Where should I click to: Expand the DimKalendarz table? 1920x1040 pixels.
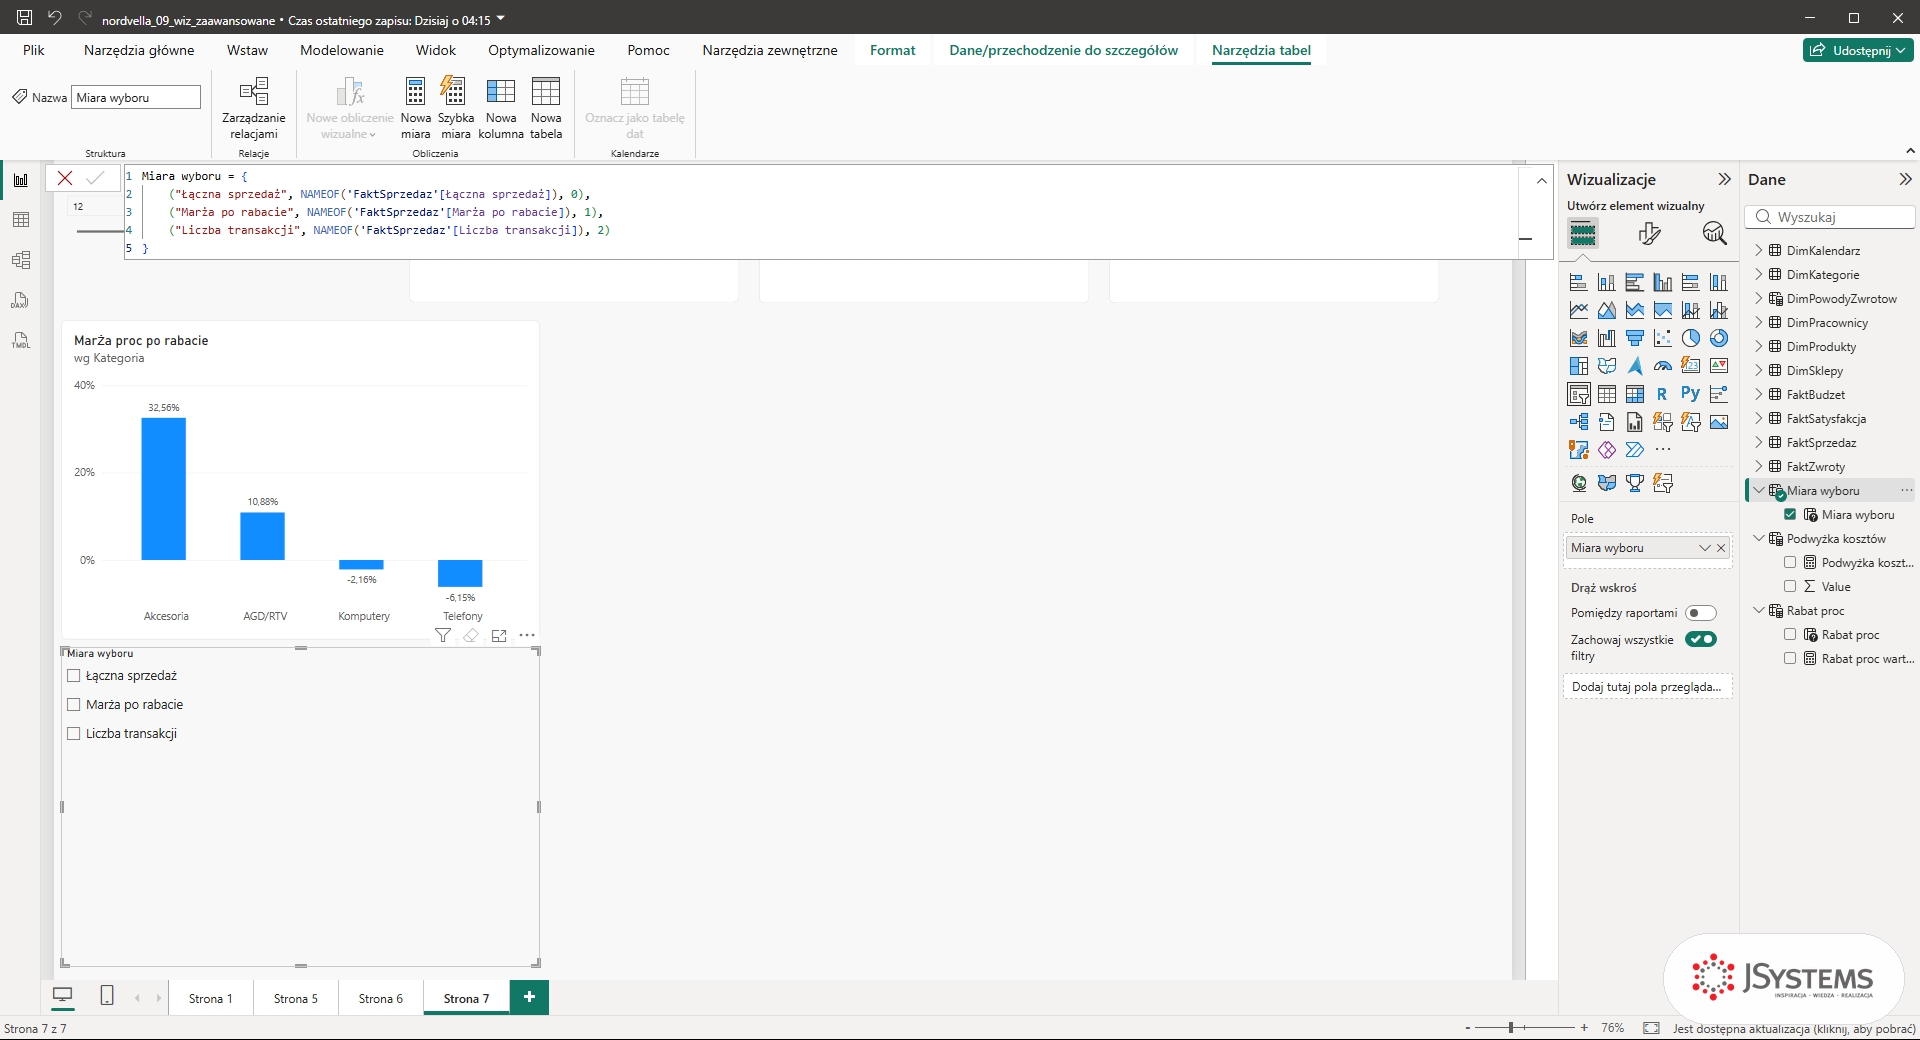pyautogui.click(x=1759, y=250)
